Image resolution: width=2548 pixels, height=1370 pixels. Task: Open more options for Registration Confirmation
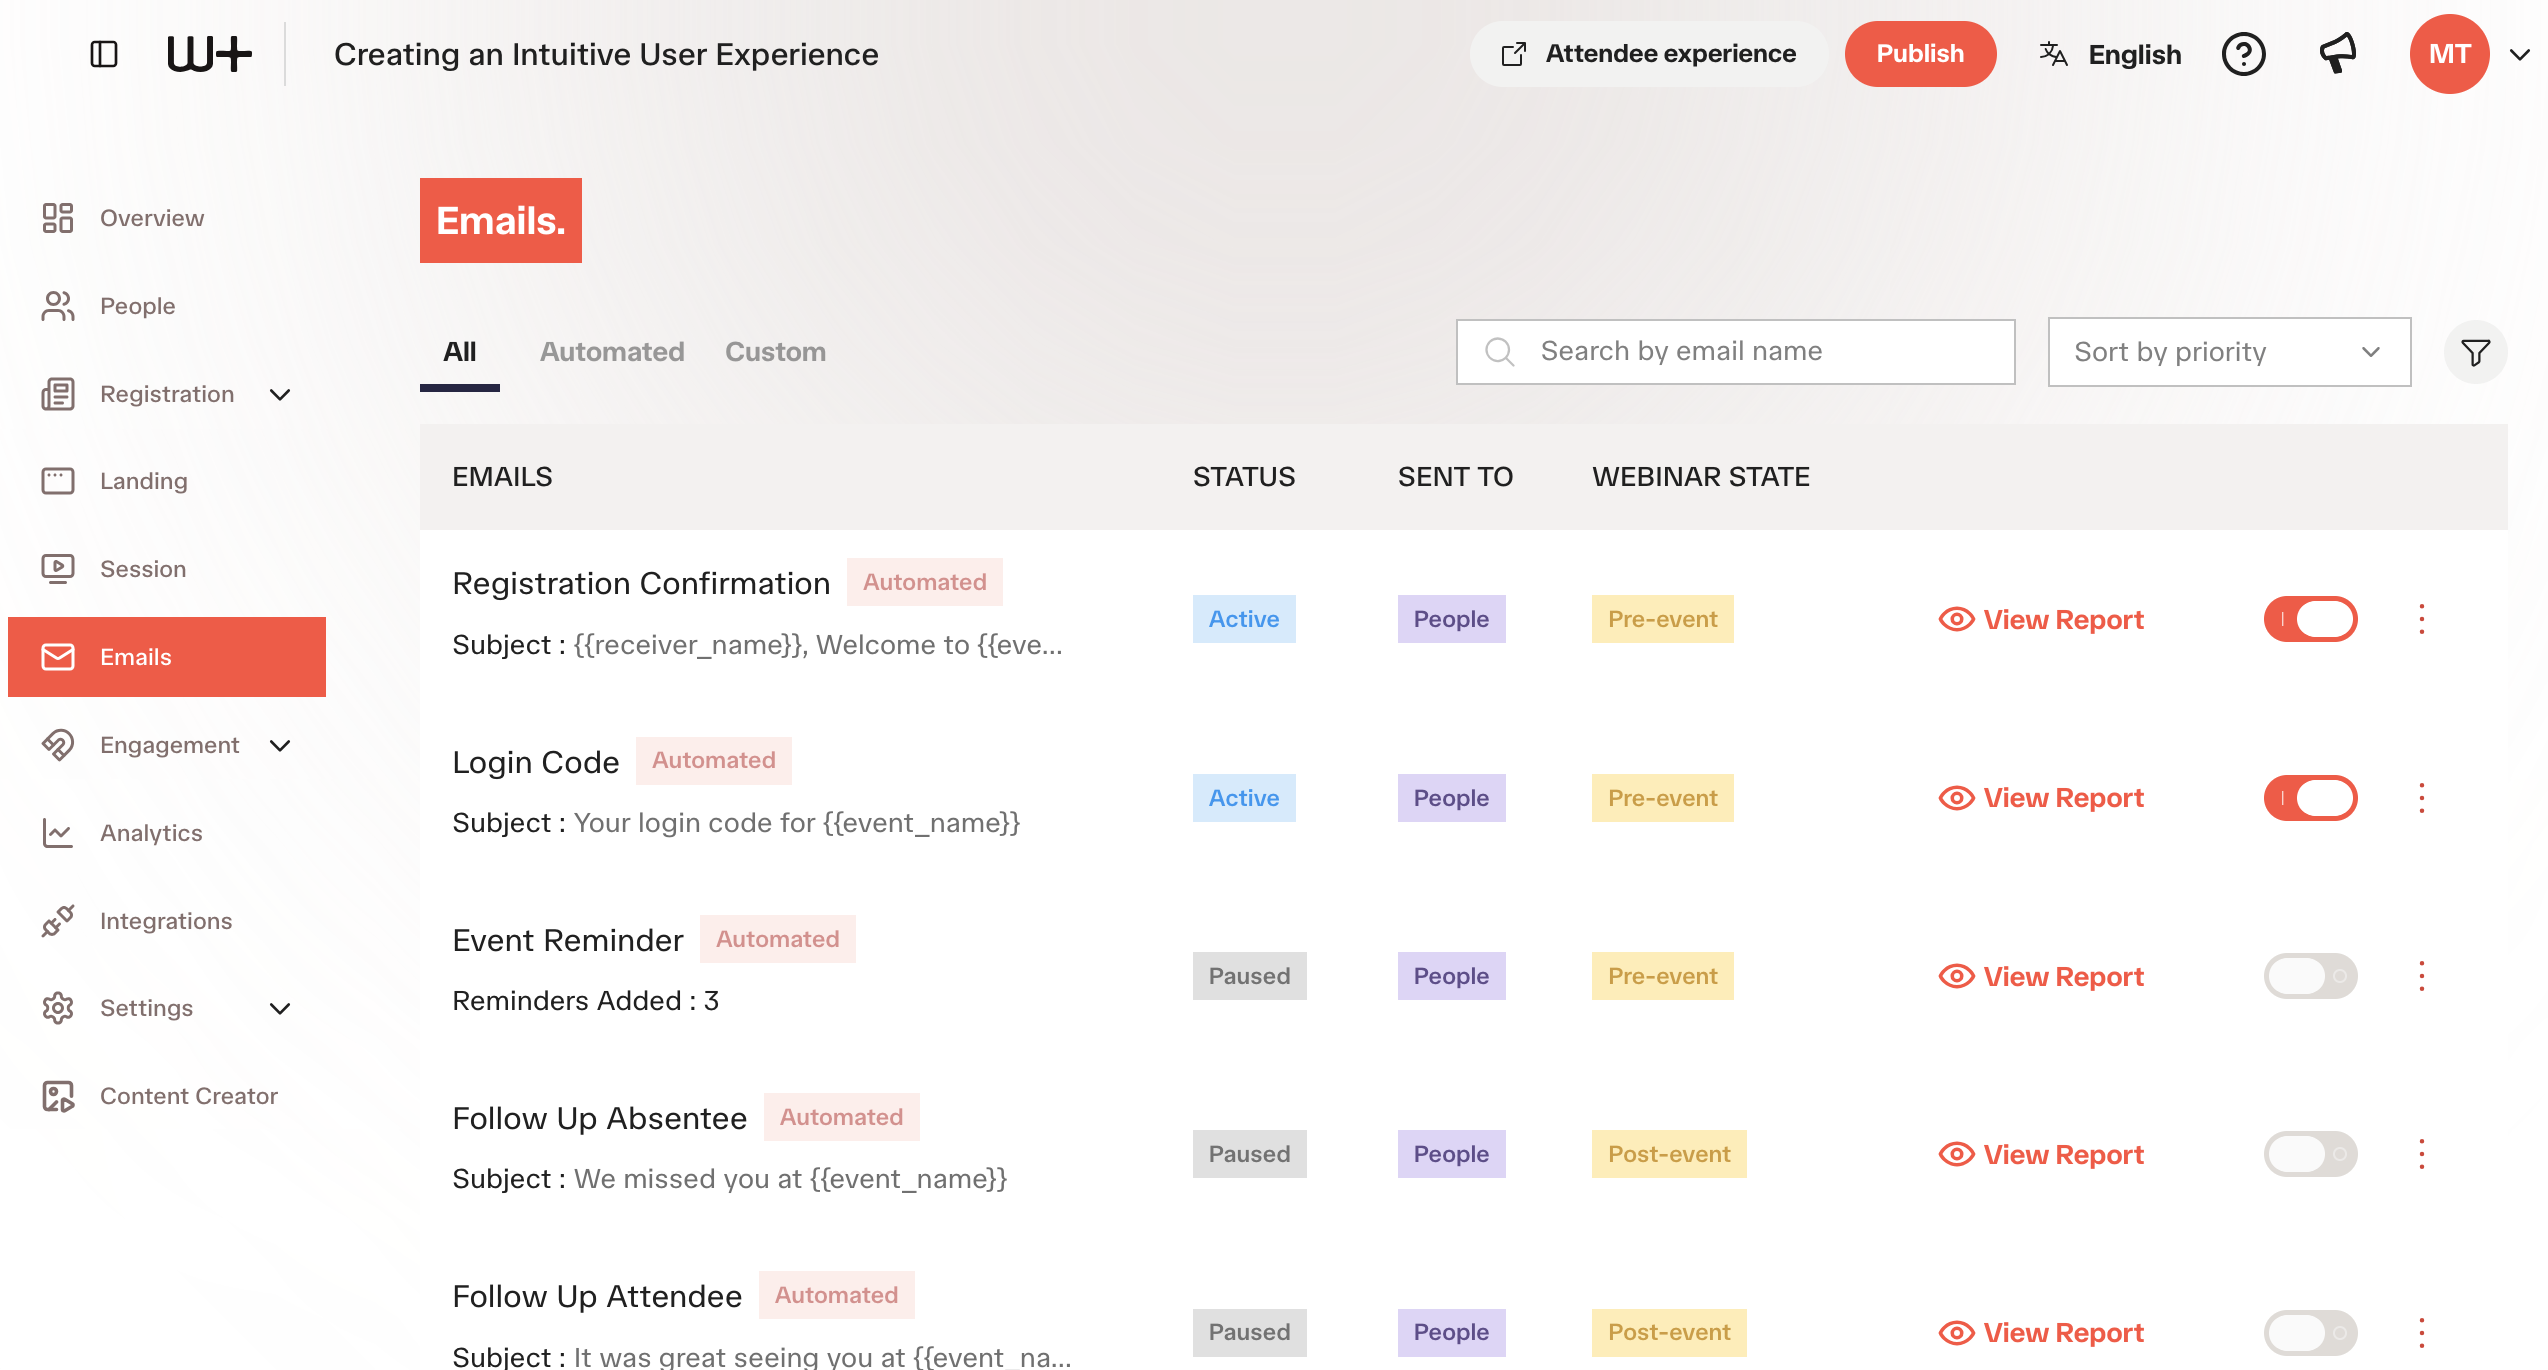coord(2422,619)
